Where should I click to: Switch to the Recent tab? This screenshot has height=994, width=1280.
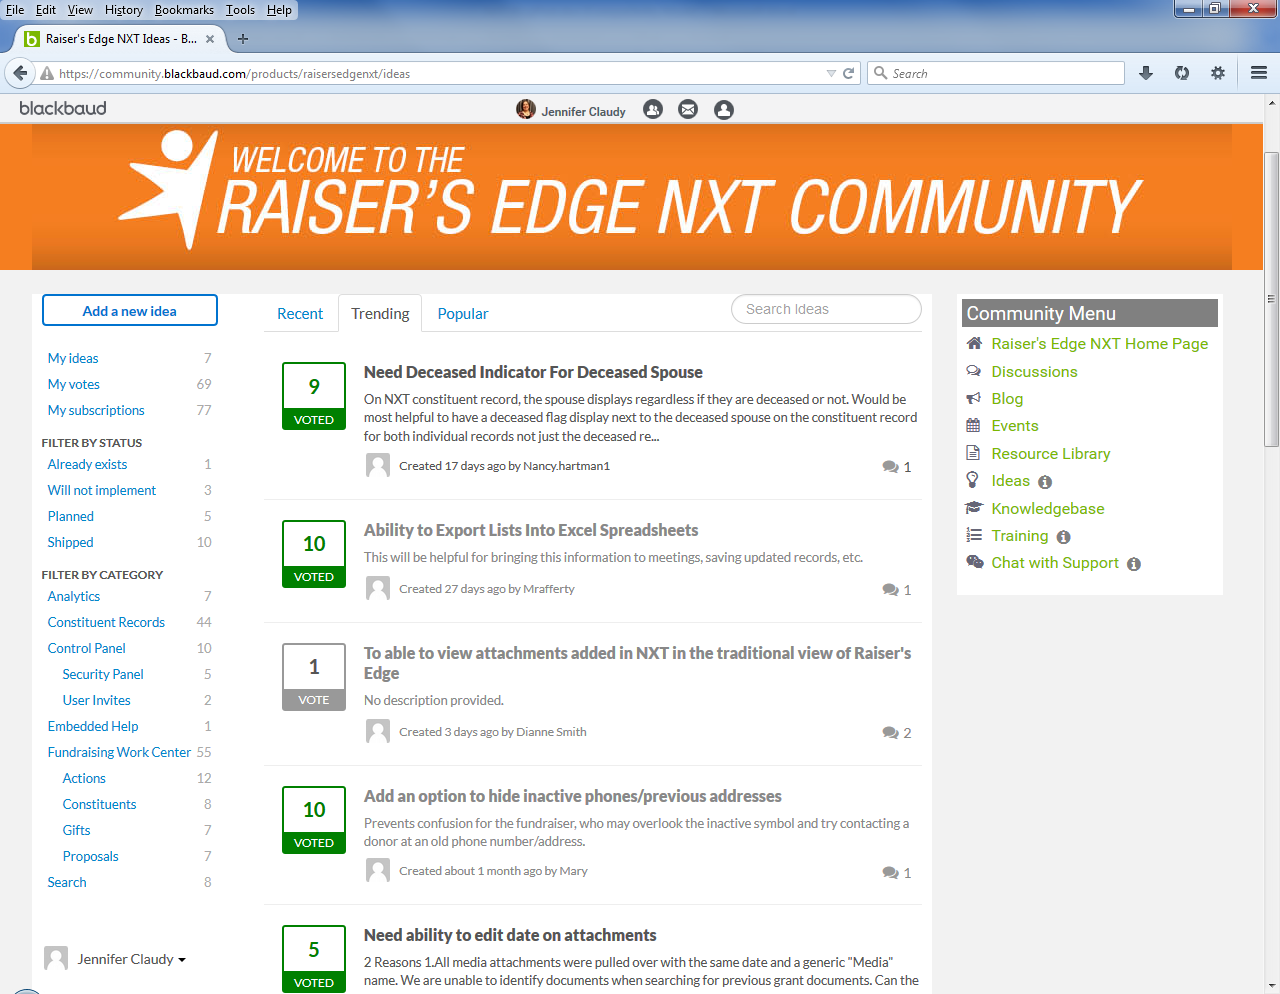tap(300, 314)
